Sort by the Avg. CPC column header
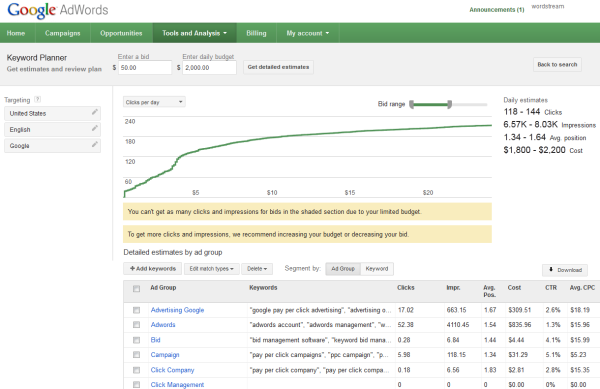 point(582,287)
